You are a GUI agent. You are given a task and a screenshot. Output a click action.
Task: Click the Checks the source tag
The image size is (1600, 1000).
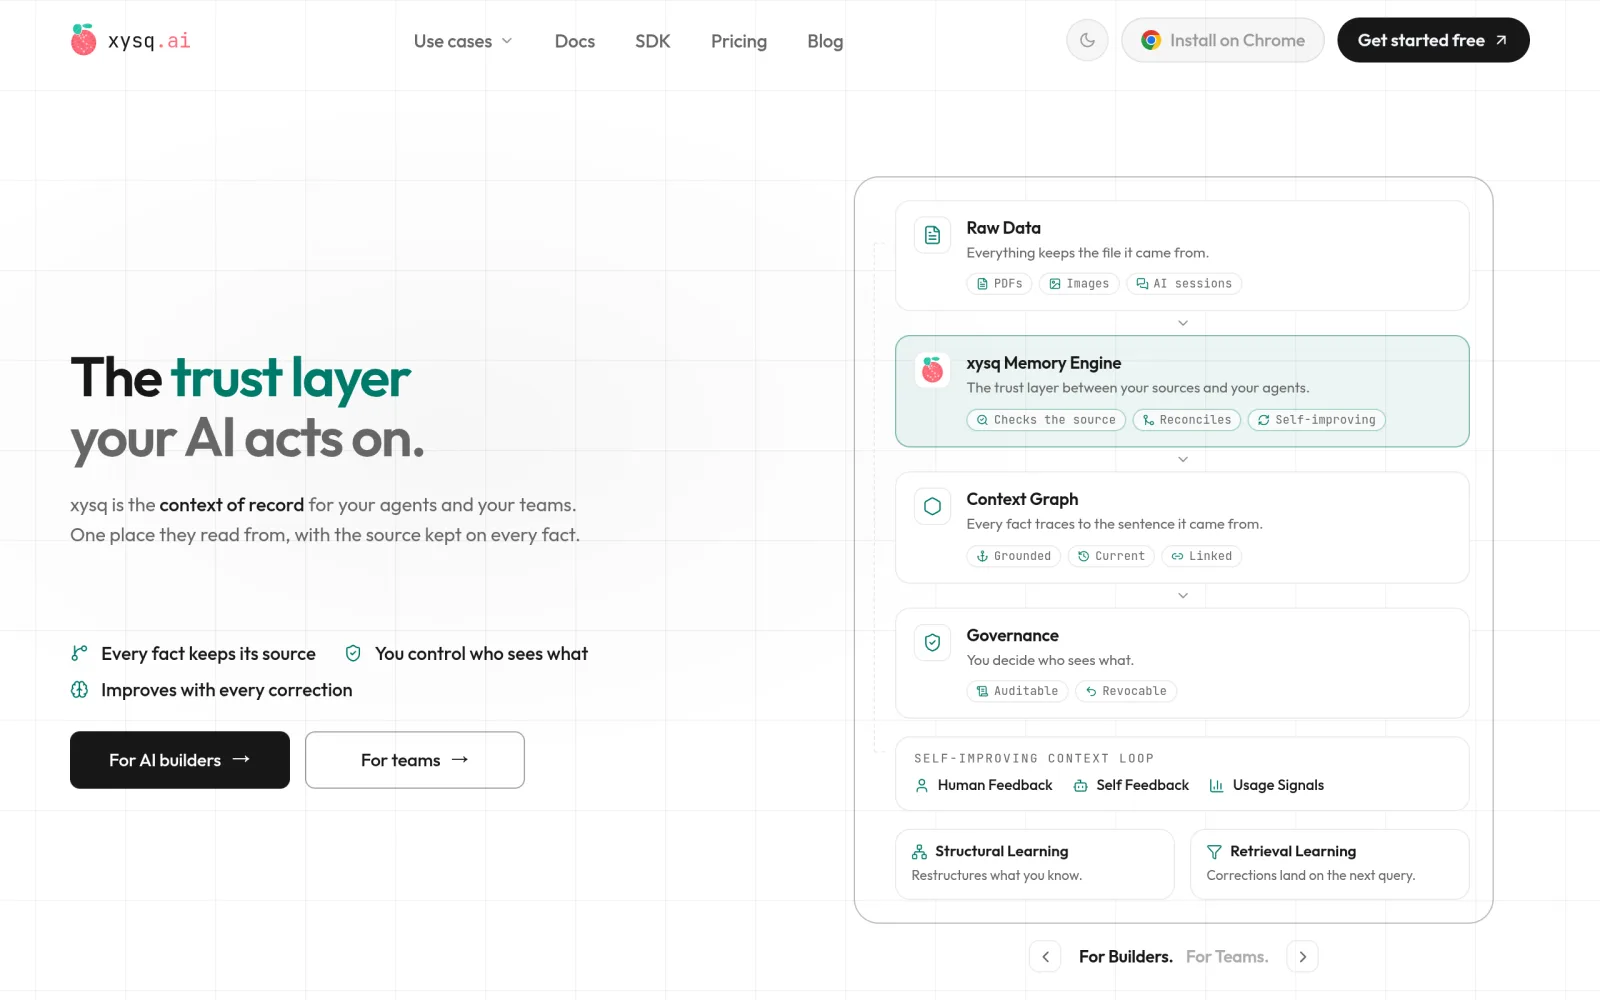click(x=1046, y=420)
